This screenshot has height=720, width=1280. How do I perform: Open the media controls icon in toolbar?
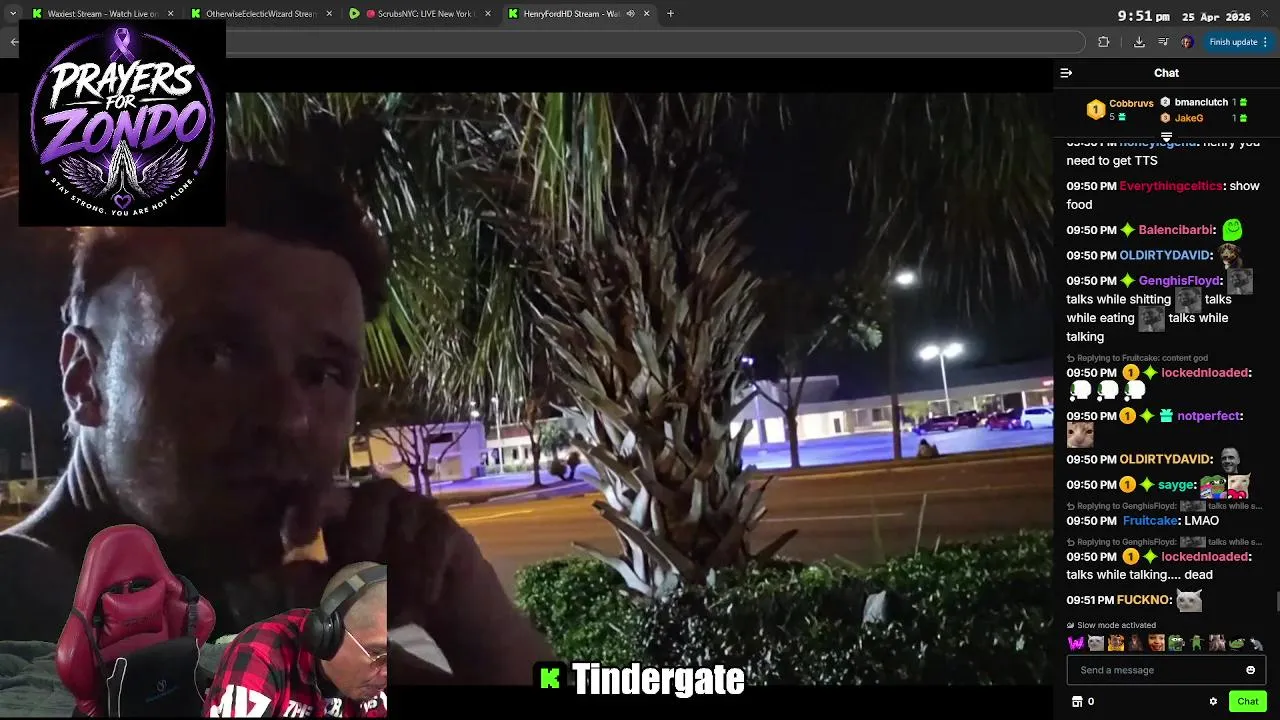(1163, 42)
